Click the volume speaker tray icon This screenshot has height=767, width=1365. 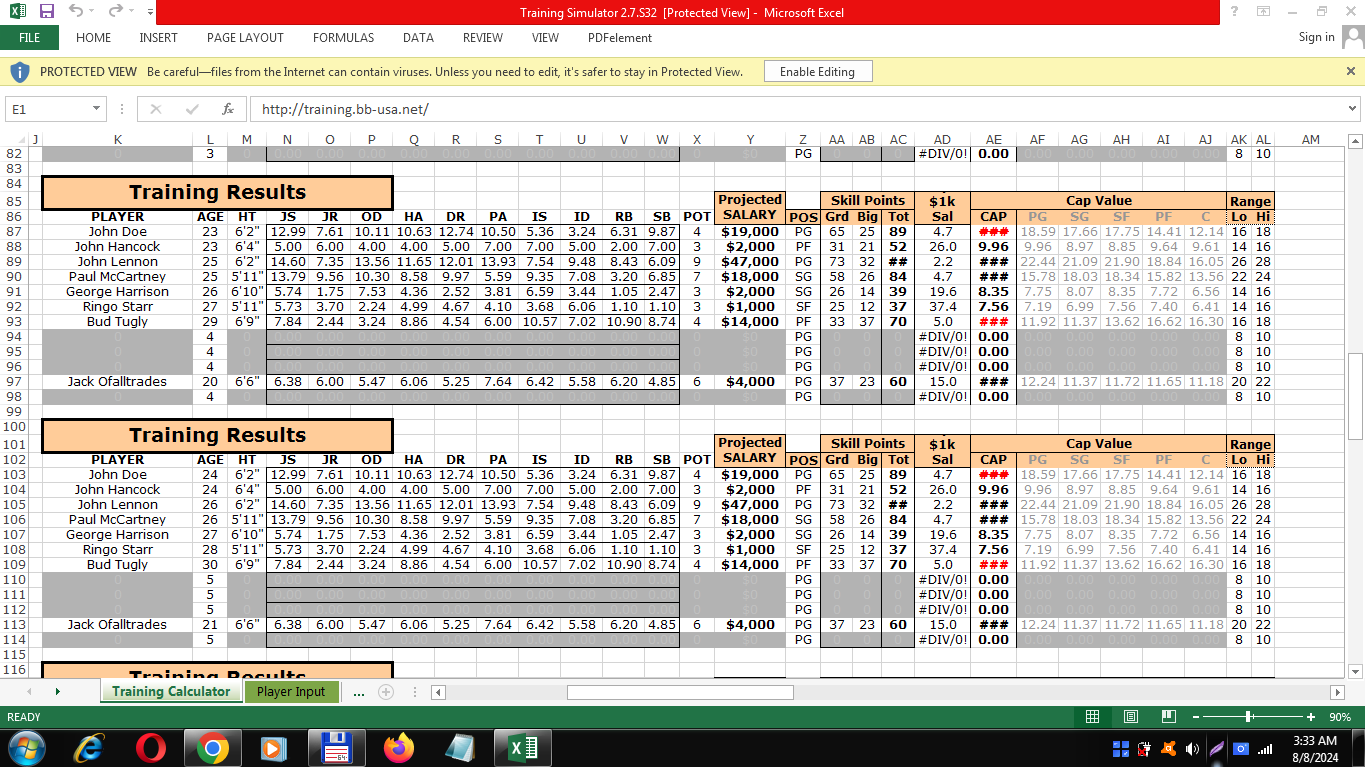tap(1192, 748)
